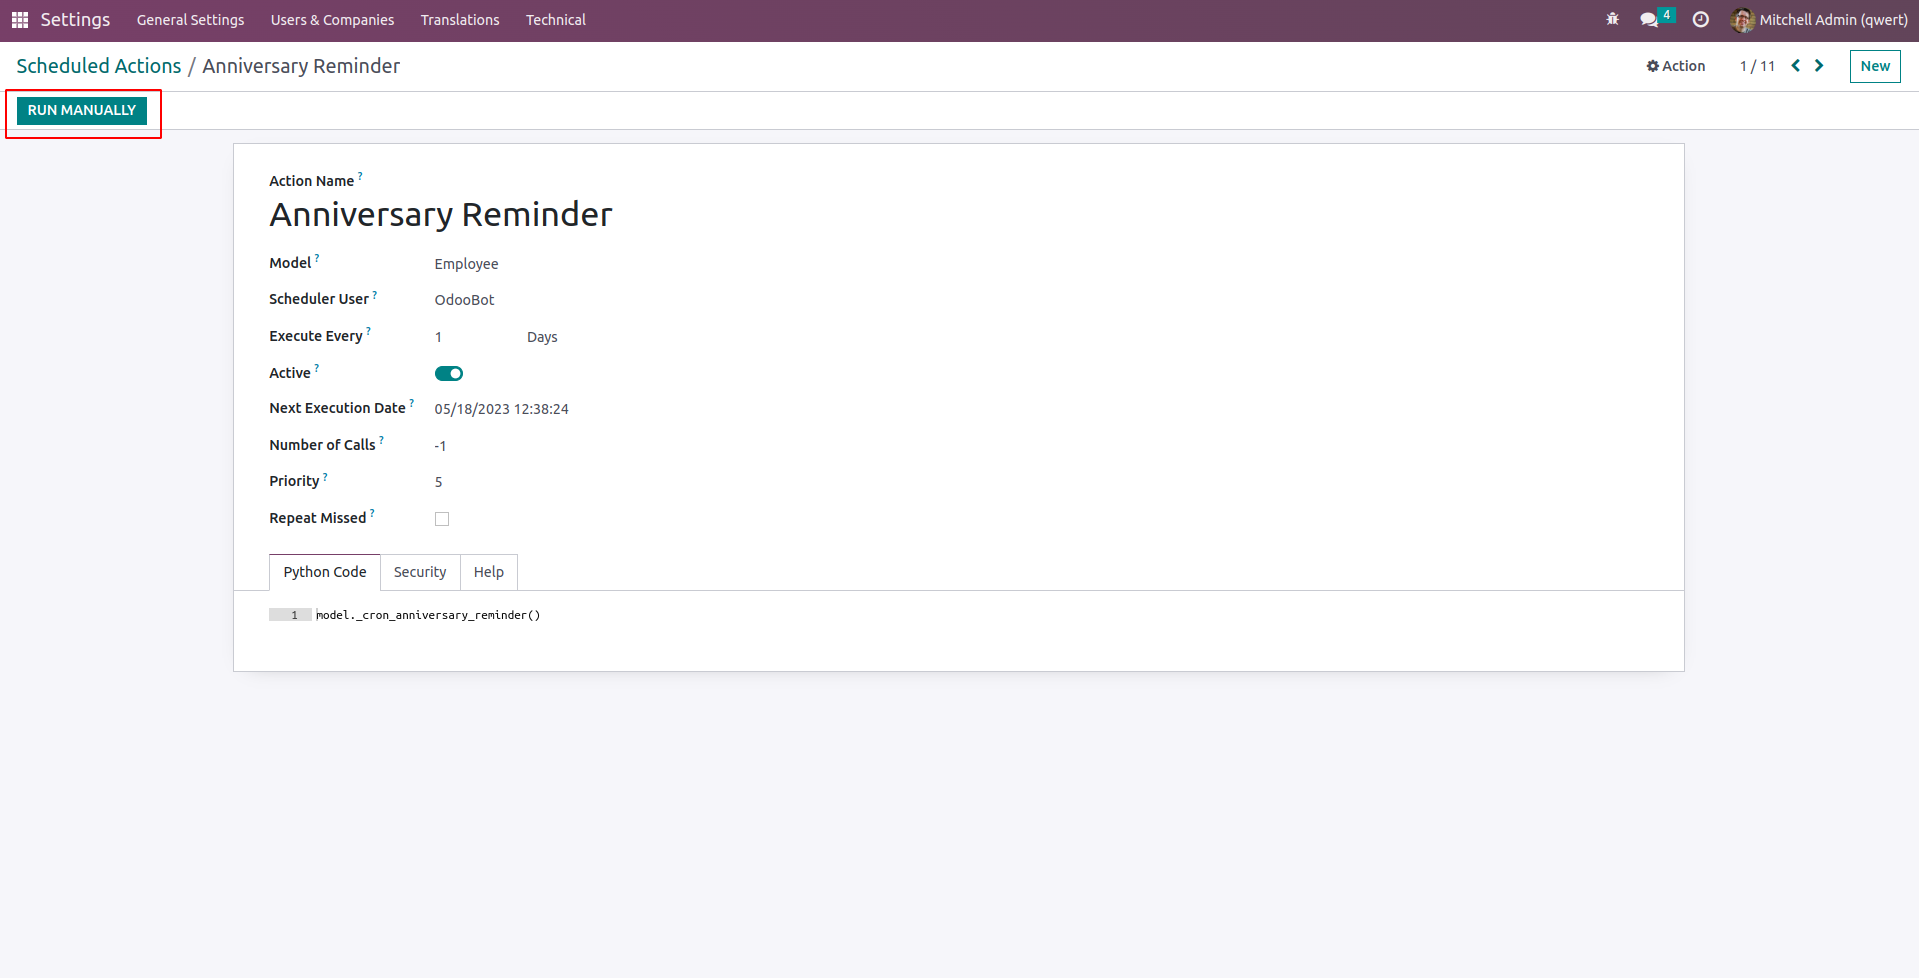
Task: Click the Settings app title
Action: click(75, 20)
